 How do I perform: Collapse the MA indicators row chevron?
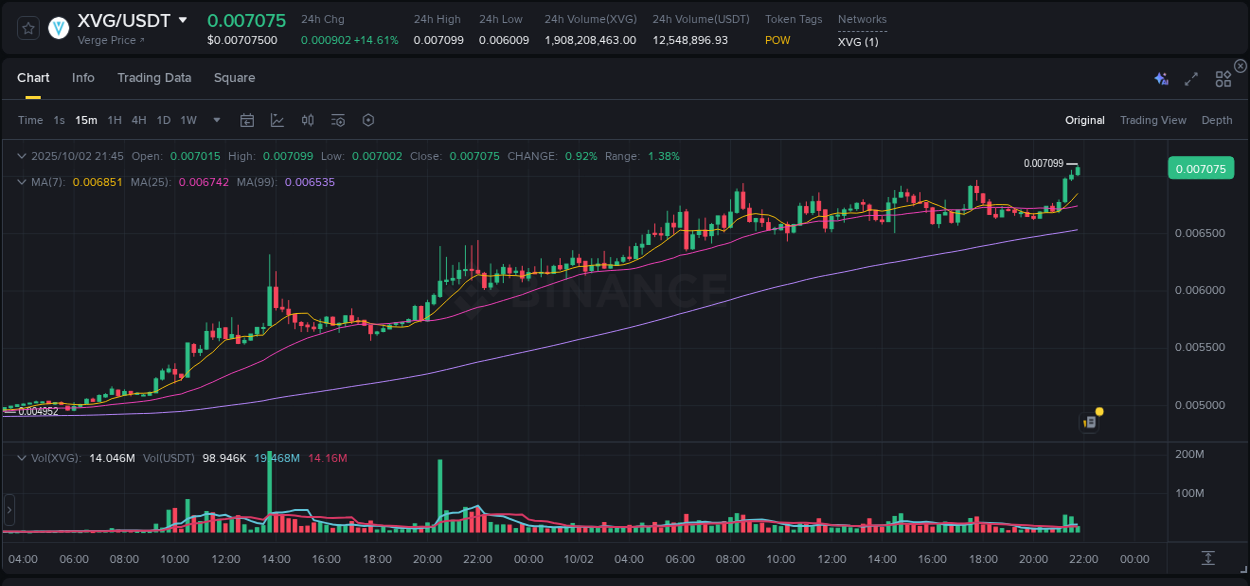tap(22, 182)
